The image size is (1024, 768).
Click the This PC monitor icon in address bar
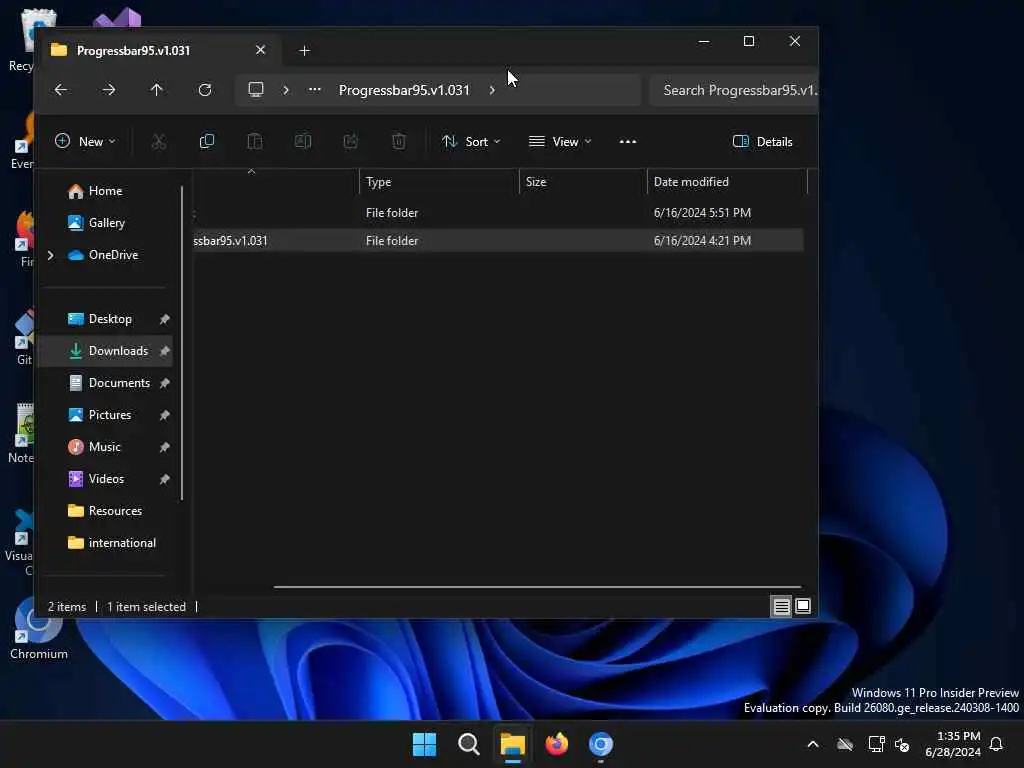pyautogui.click(x=256, y=89)
